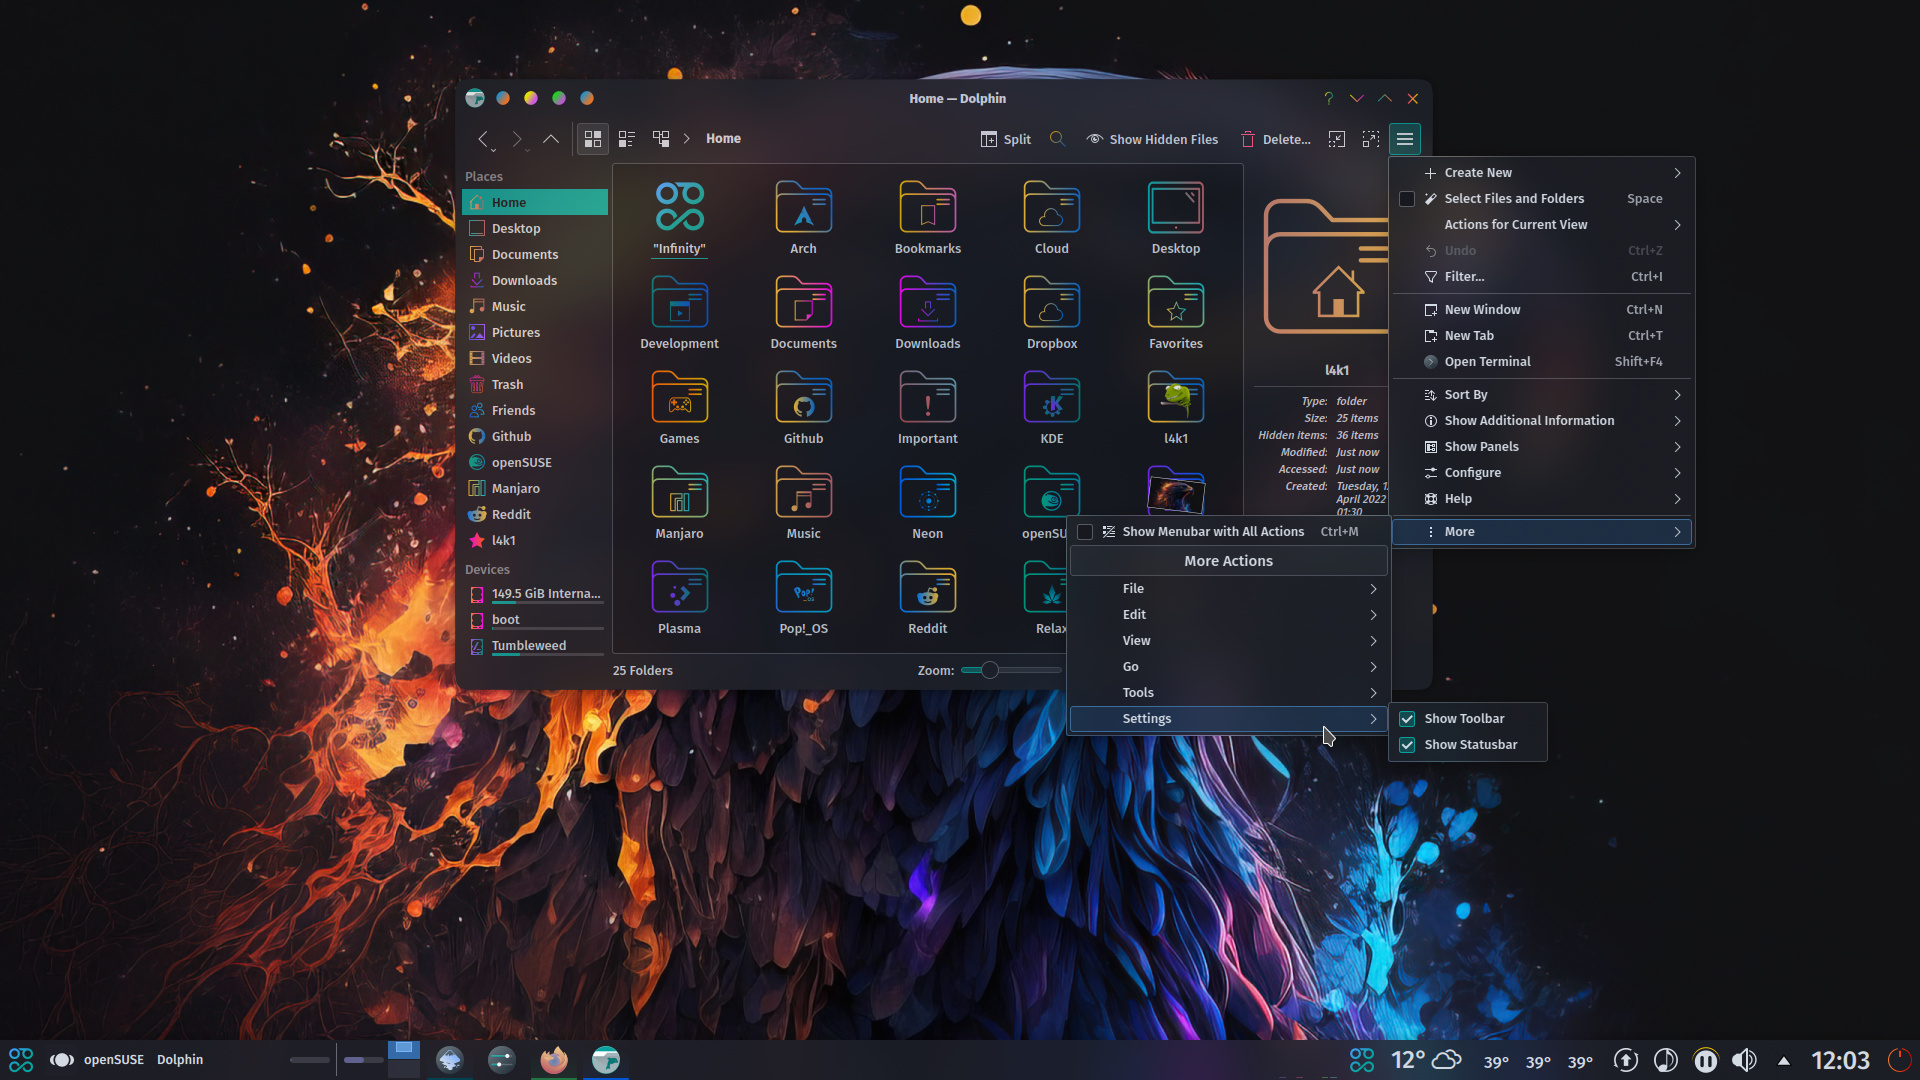
Task: Click the Delete... toolbar button
Action: coord(1275,140)
